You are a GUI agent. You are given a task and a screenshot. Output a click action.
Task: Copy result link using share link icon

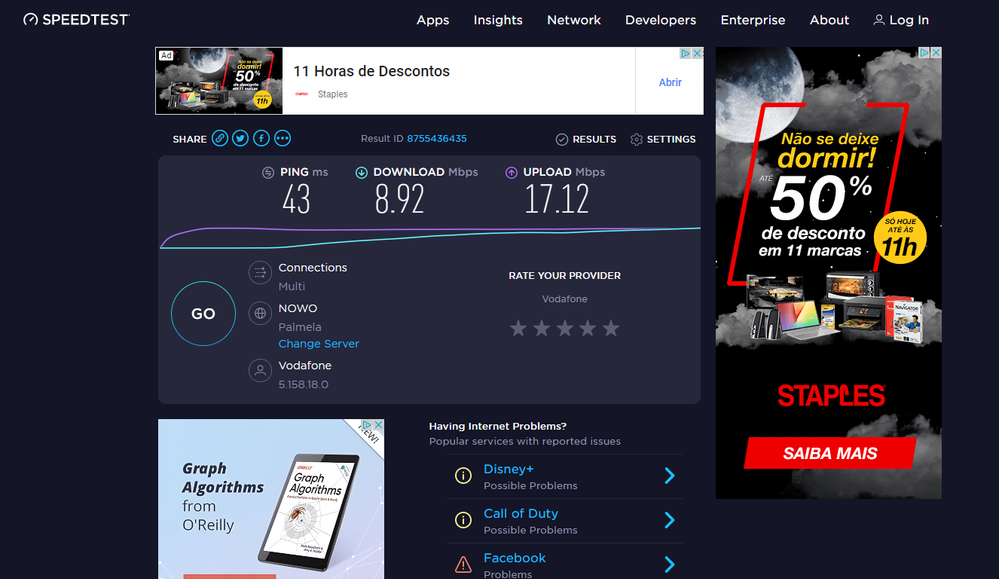point(219,139)
